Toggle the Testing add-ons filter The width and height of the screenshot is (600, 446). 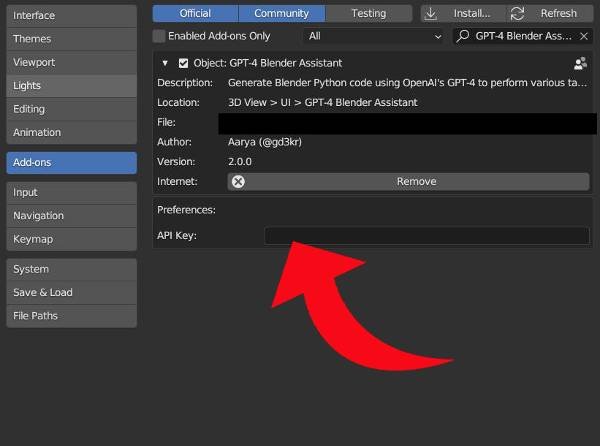click(368, 13)
